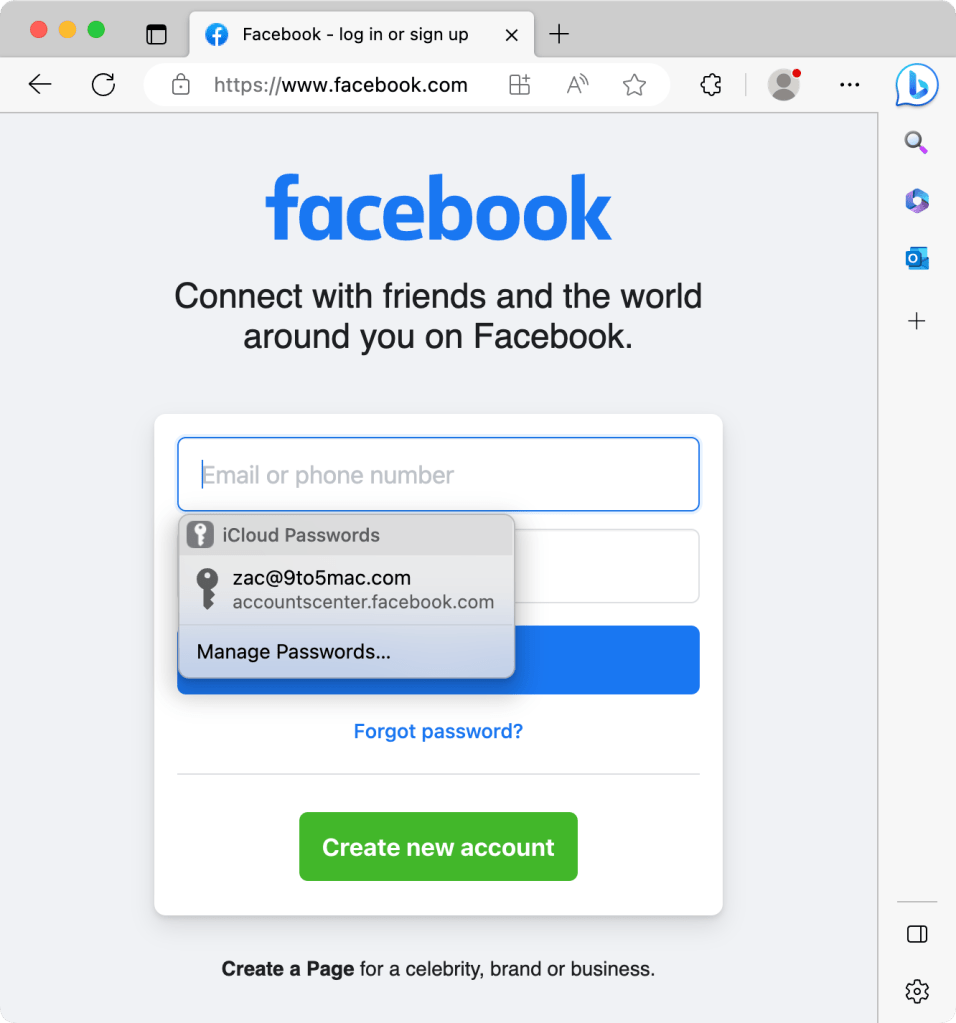
Task: Add a sidebar app with plus icon
Action: click(x=917, y=321)
